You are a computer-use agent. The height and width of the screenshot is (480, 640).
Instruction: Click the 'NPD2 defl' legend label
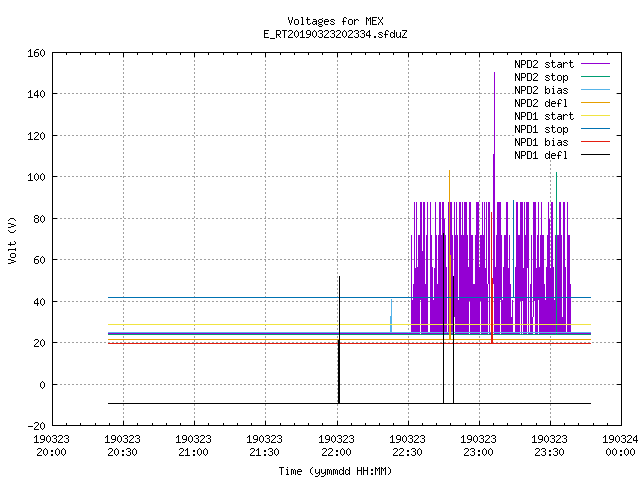pos(541,103)
